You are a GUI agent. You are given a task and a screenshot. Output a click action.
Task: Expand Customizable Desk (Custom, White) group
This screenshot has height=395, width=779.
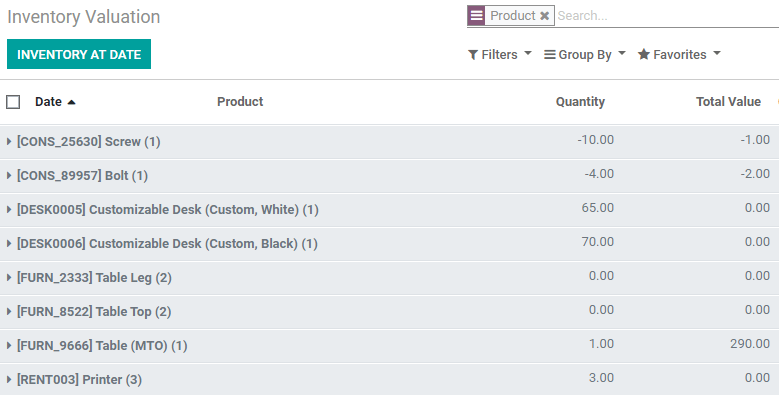click(x=390, y=210)
